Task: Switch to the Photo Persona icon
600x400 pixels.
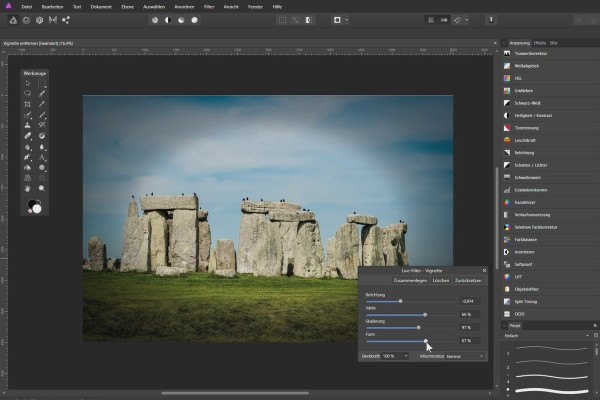Action: tap(13, 20)
